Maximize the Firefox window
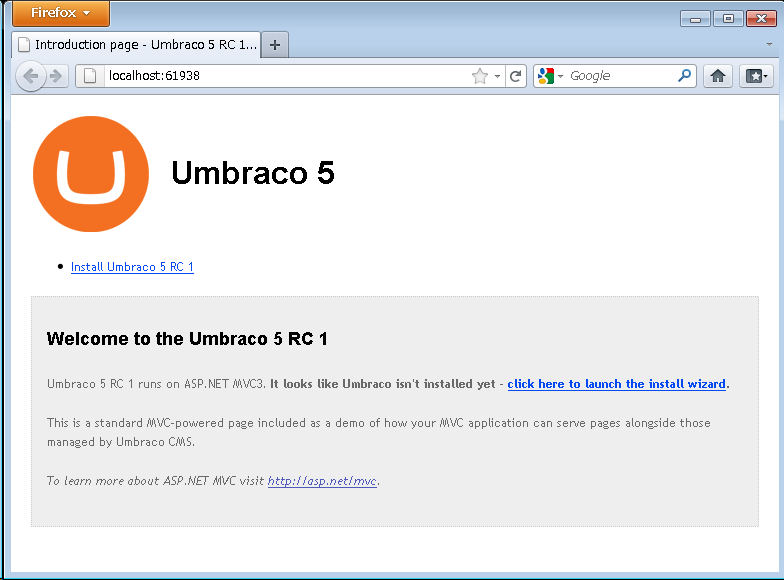Image resolution: width=784 pixels, height=580 pixels. (728, 19)
